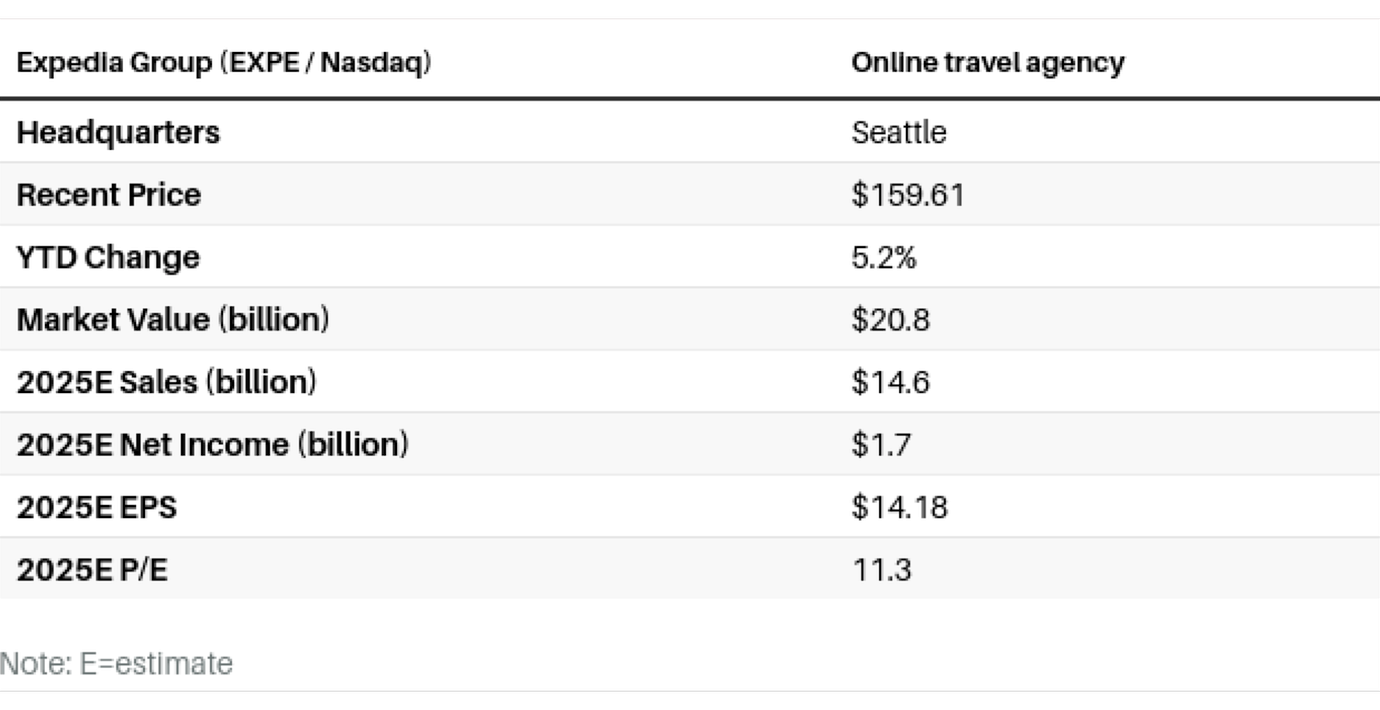Click the Online travel agency header
1380x710 pixels.
coord(987,63)
